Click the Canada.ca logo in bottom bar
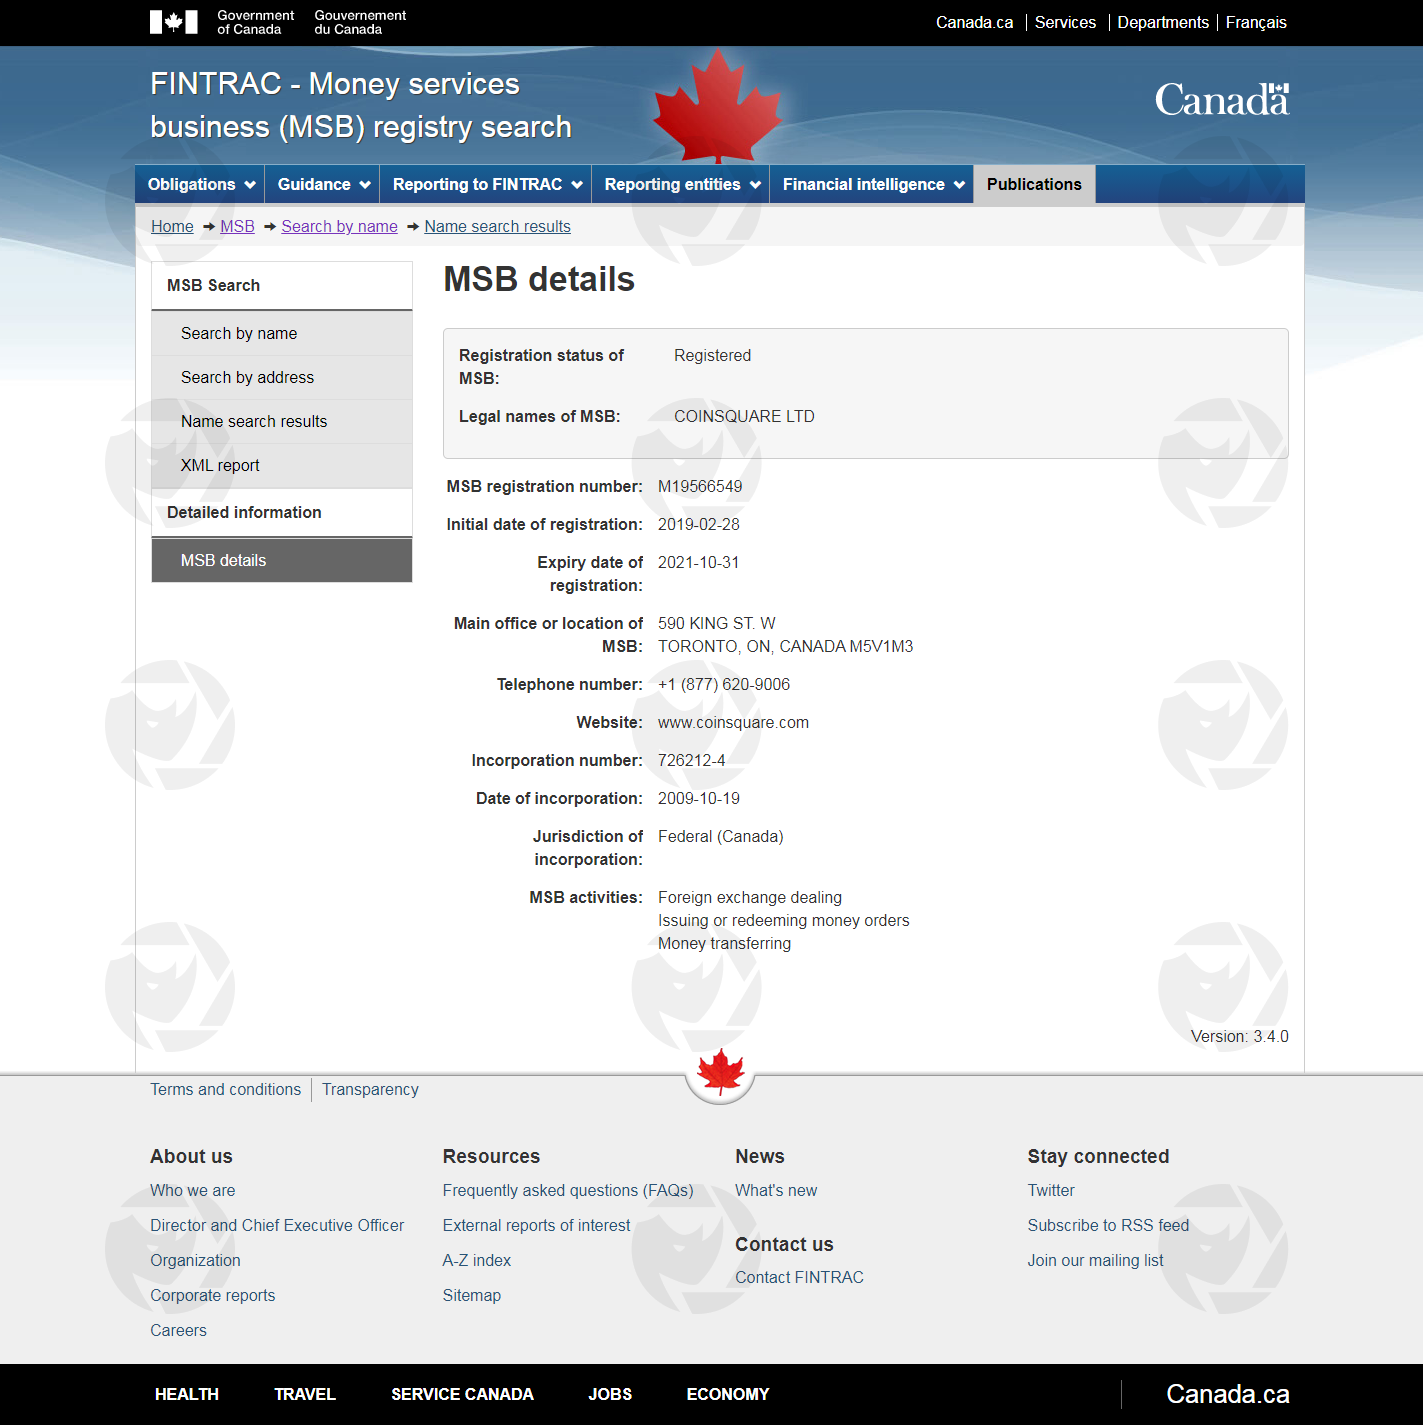1423x1425 pixels. (x=1227, y=1394)
